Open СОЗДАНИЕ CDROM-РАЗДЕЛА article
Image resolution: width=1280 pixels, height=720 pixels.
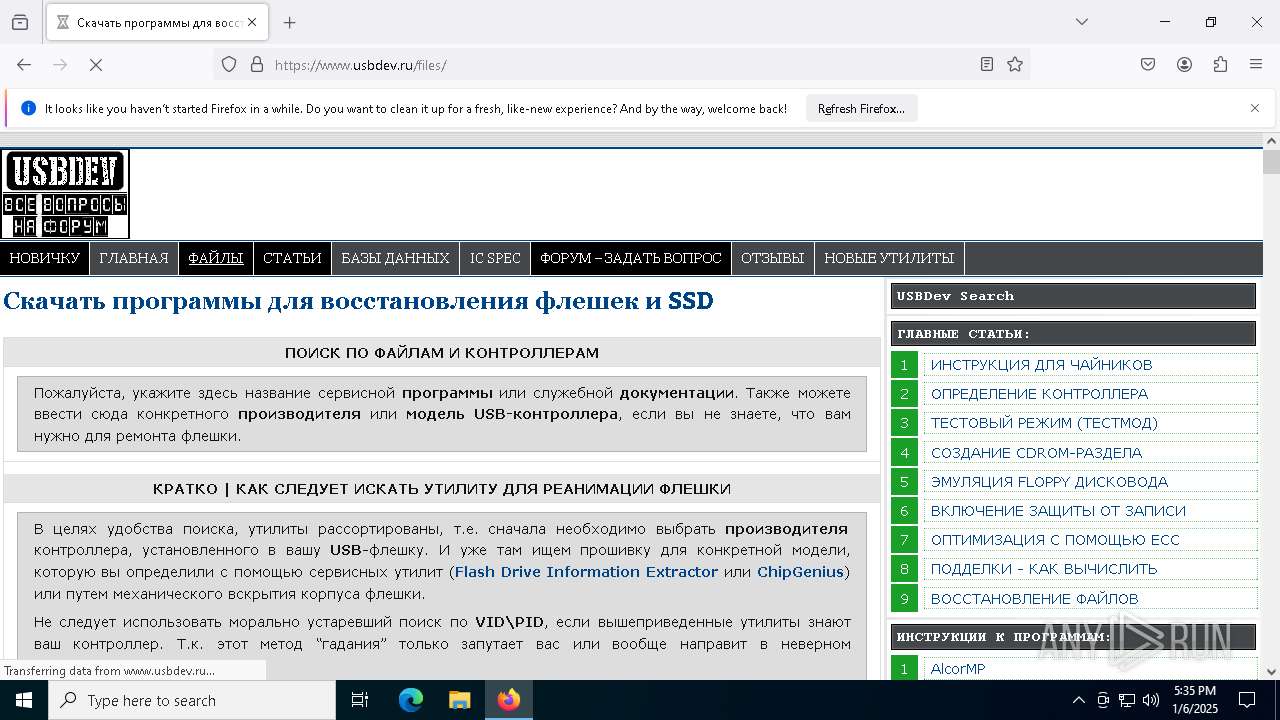coord(1036,453)
